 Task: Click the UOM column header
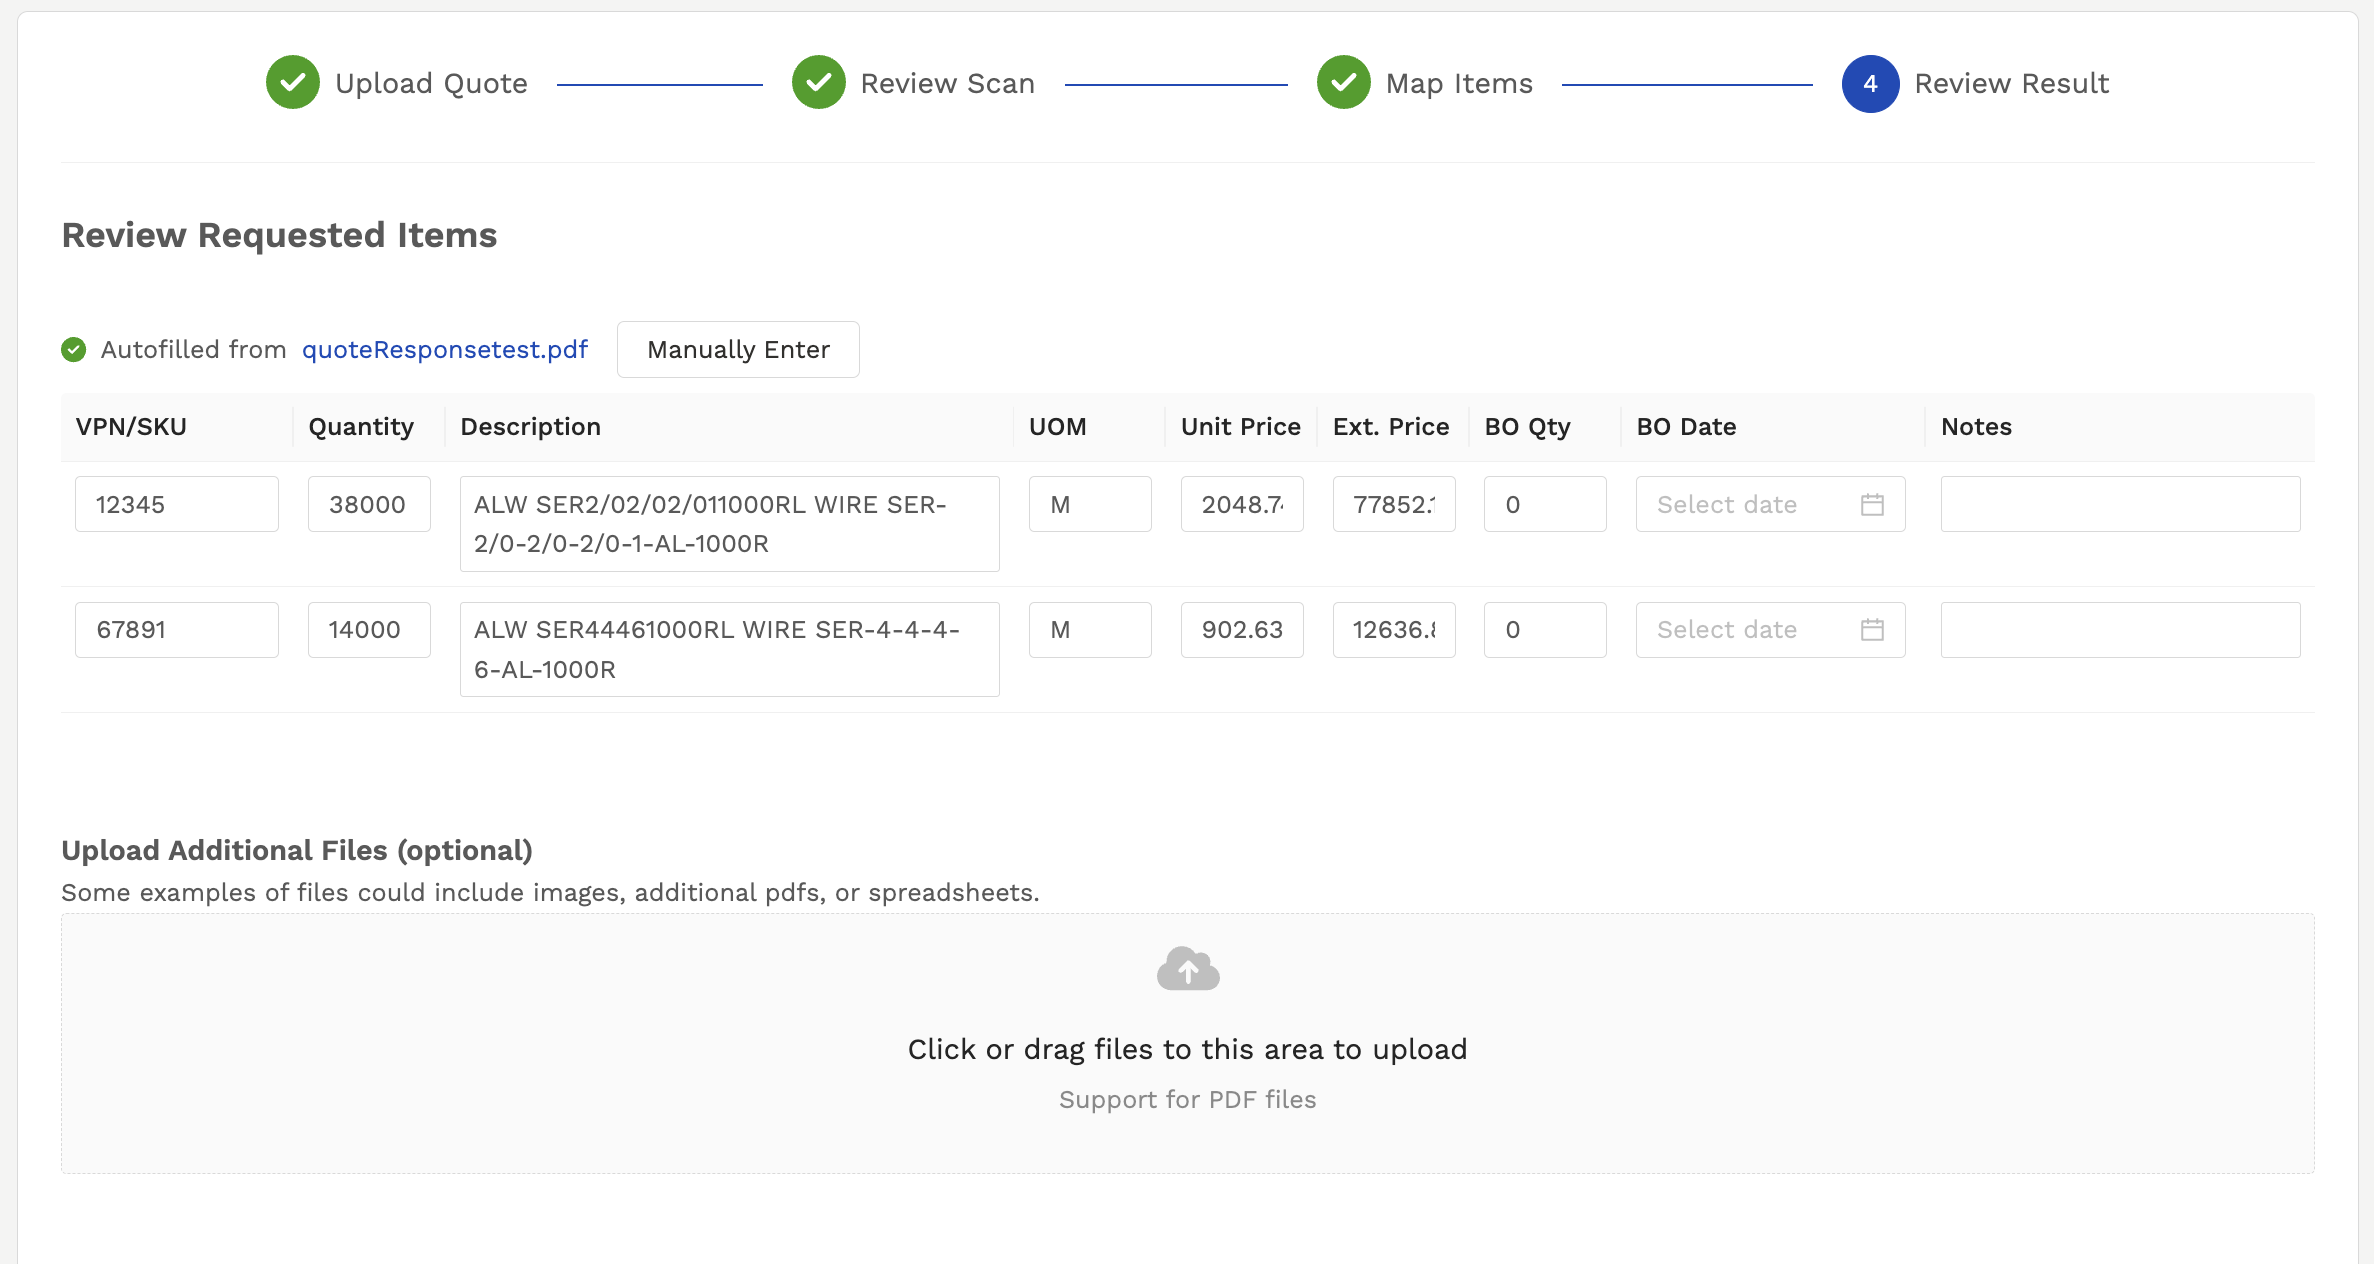coord(1058,427)
